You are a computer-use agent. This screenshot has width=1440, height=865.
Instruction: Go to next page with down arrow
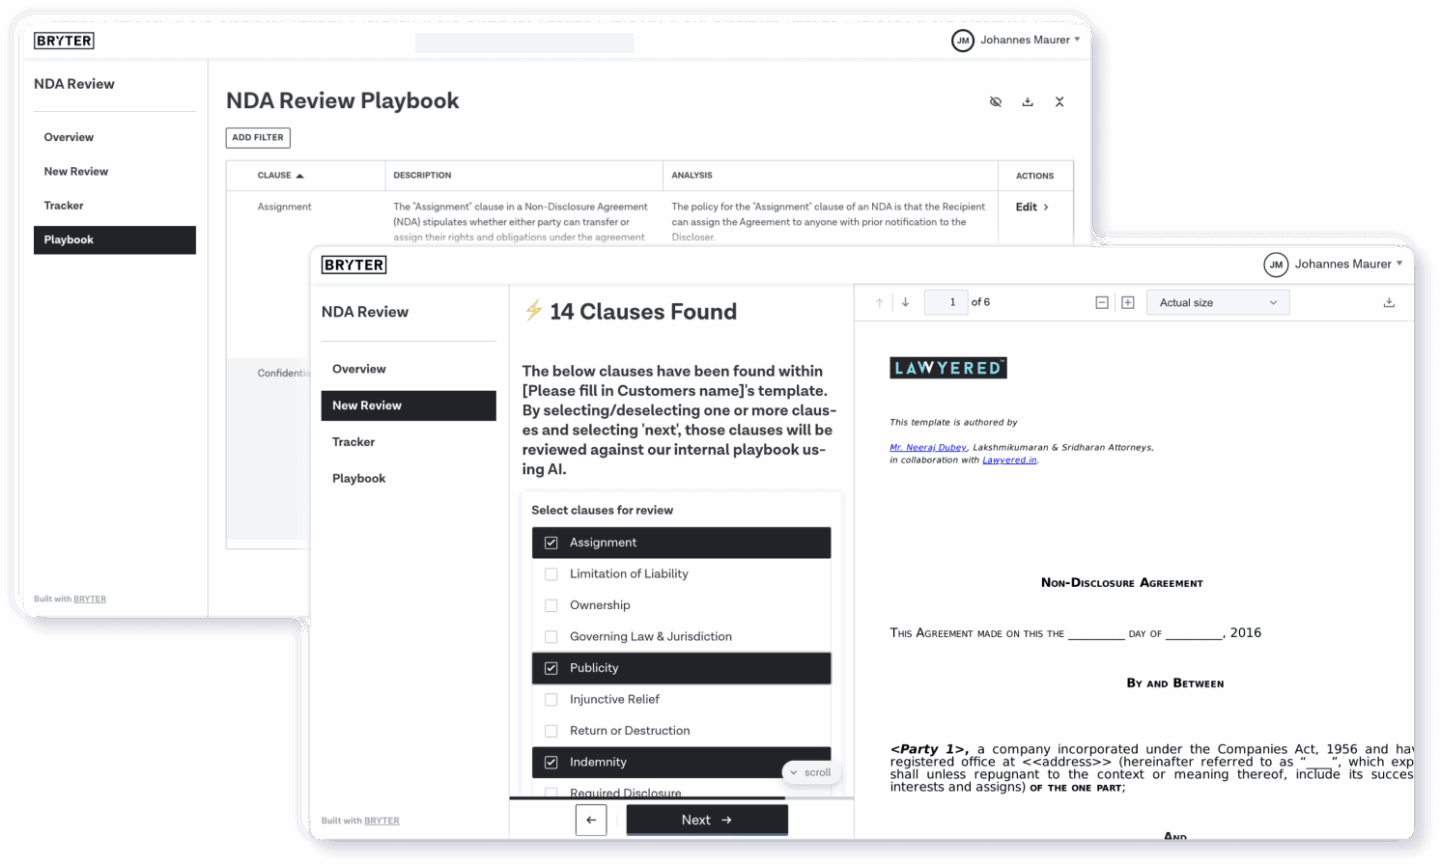click(x=905, y=302)
